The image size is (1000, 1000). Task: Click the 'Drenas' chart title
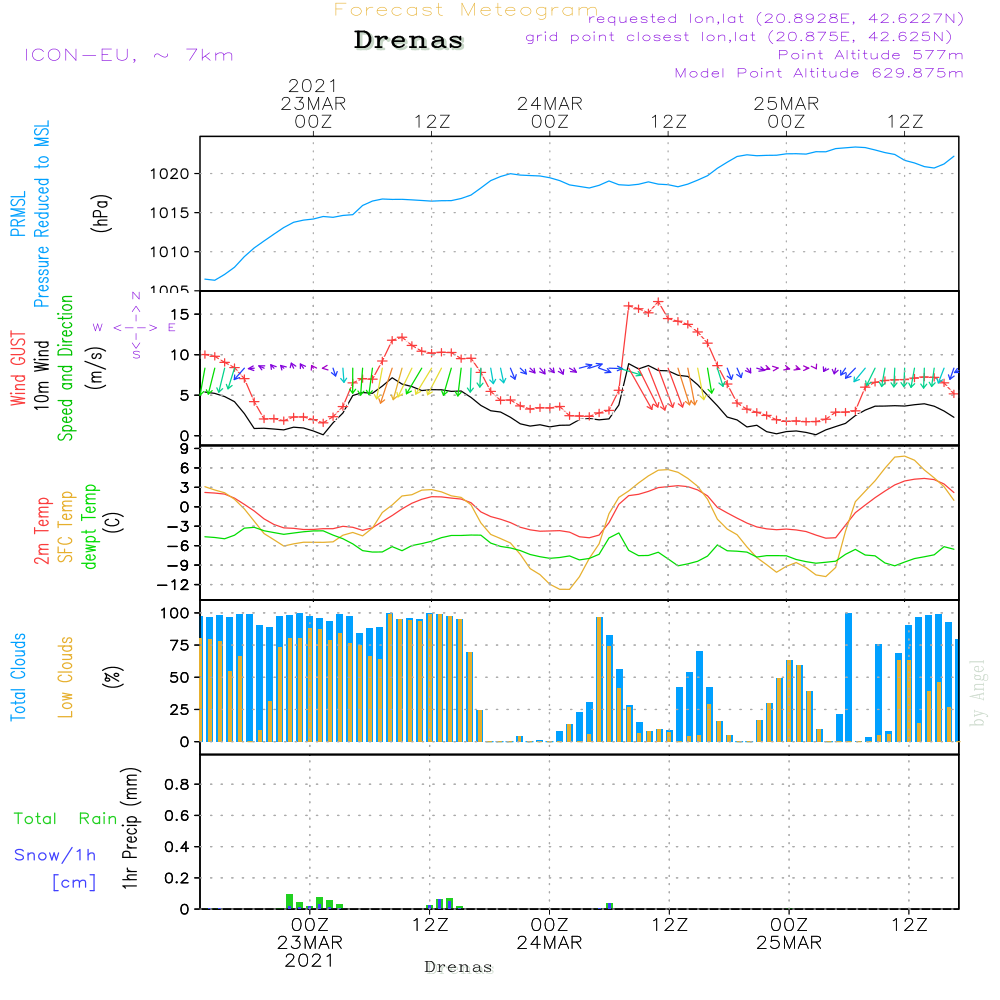(x=409, y=40)
